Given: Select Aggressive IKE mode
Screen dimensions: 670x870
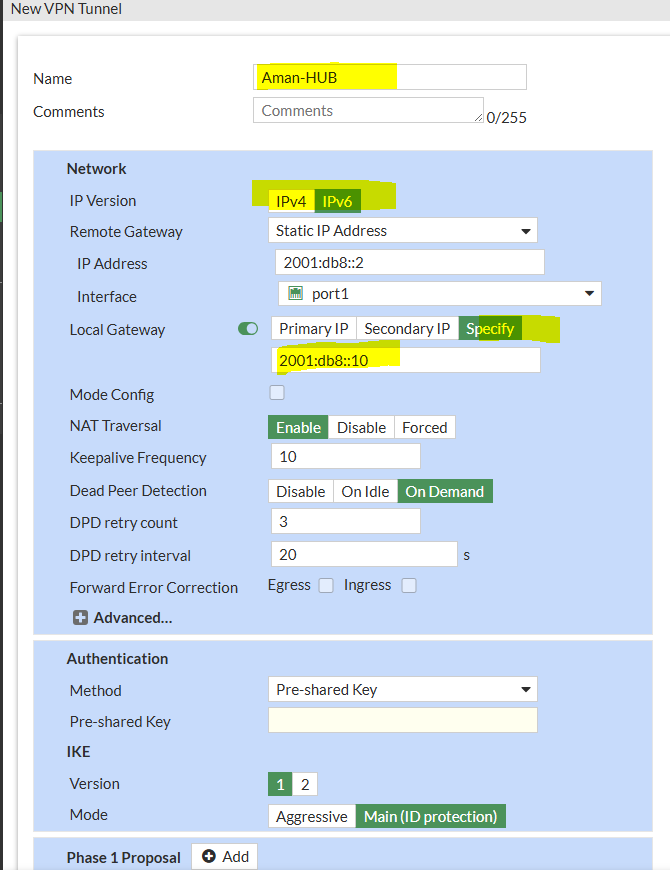Looking at the screenshot, I should coord(312,816).
